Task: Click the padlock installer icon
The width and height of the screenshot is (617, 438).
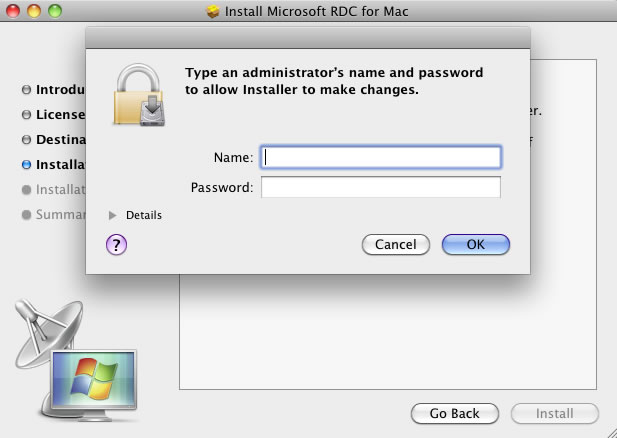Action: tap(139, 95)
